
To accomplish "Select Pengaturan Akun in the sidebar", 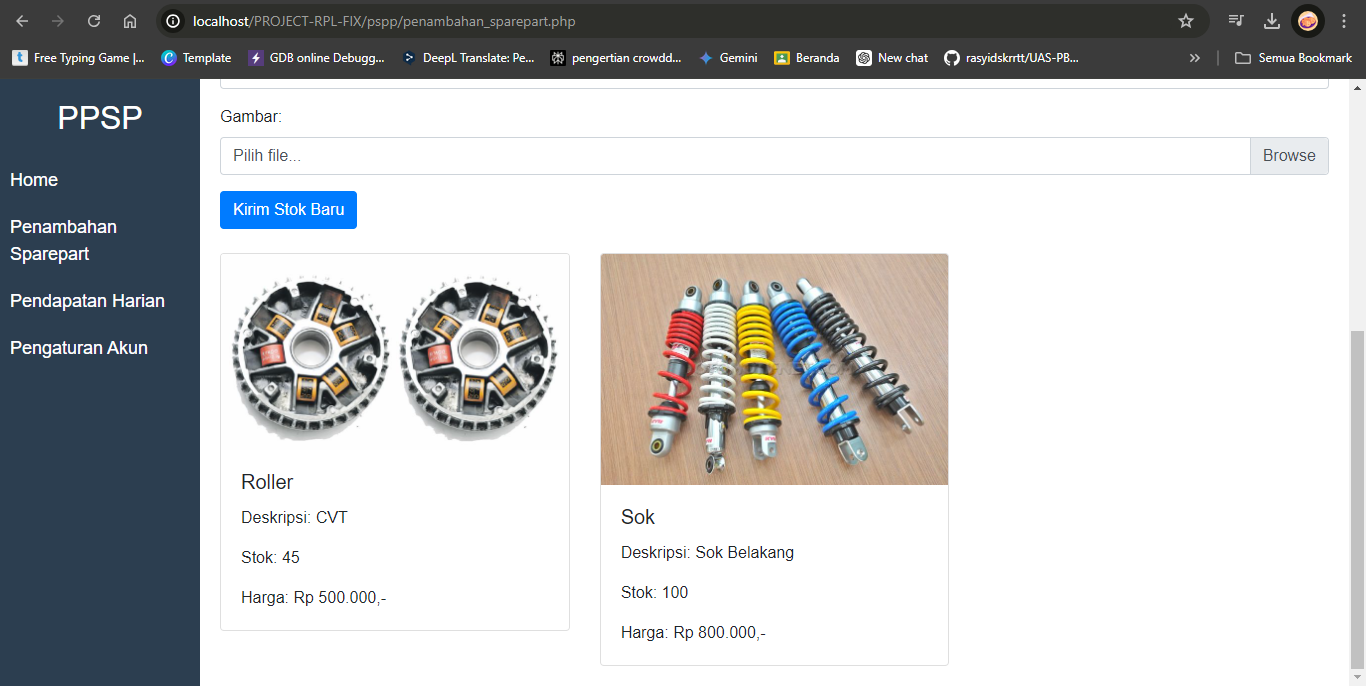I will click(x=79, y=348).
